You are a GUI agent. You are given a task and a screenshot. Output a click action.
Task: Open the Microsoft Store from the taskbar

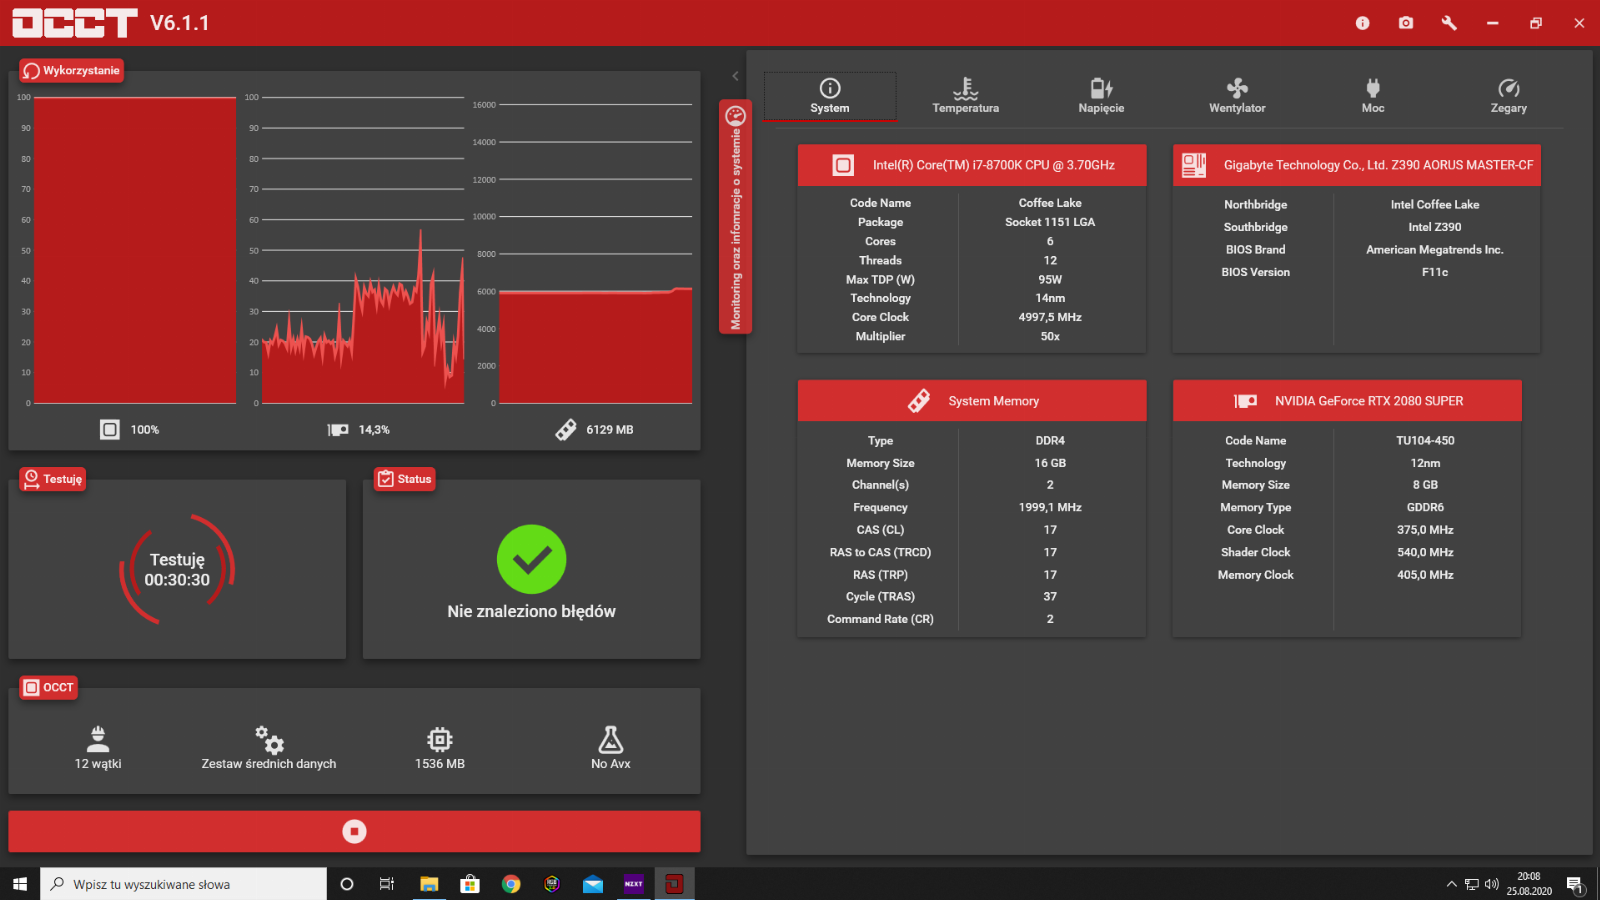pos(470,884)
